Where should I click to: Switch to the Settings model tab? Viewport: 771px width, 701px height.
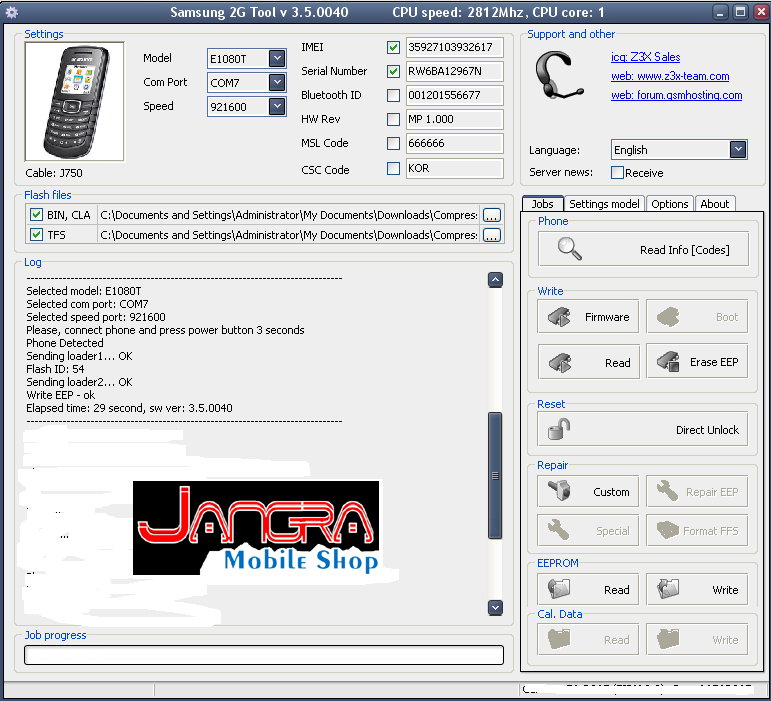coord(604,204)
